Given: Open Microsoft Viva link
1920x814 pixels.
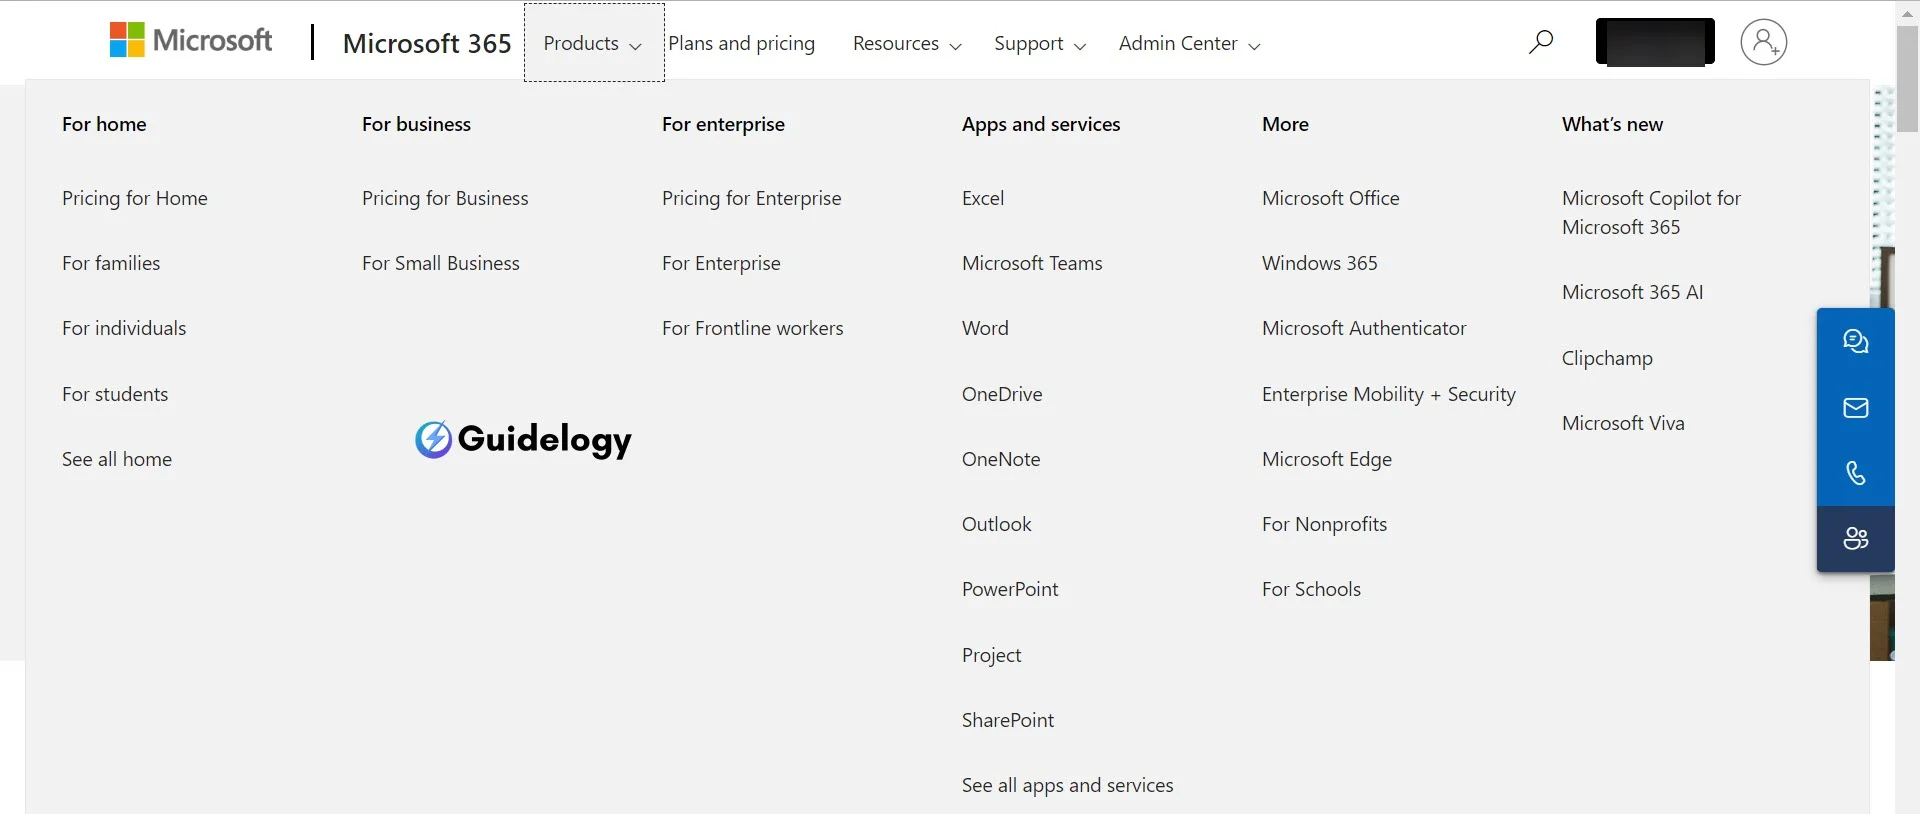Looking at the screenshot, I should click(x=1623, y=423).
